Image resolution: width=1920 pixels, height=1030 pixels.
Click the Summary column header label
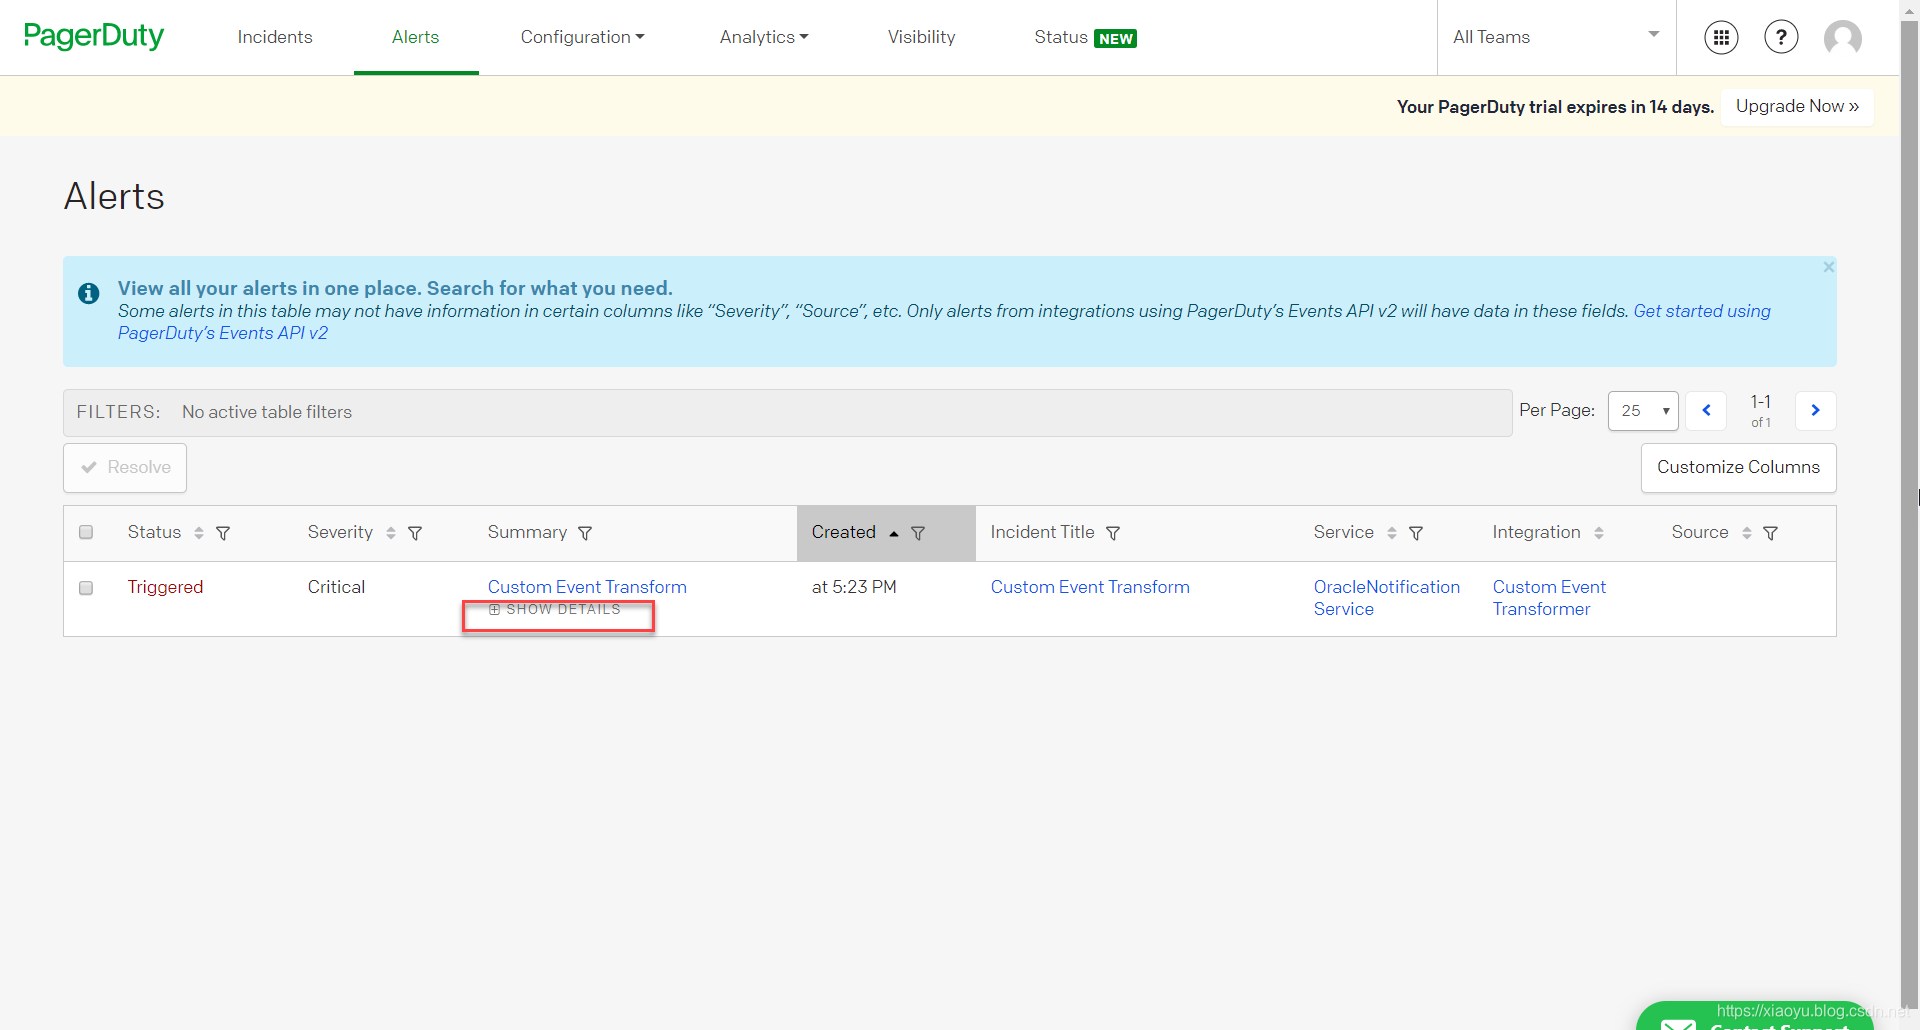(527, 532)
